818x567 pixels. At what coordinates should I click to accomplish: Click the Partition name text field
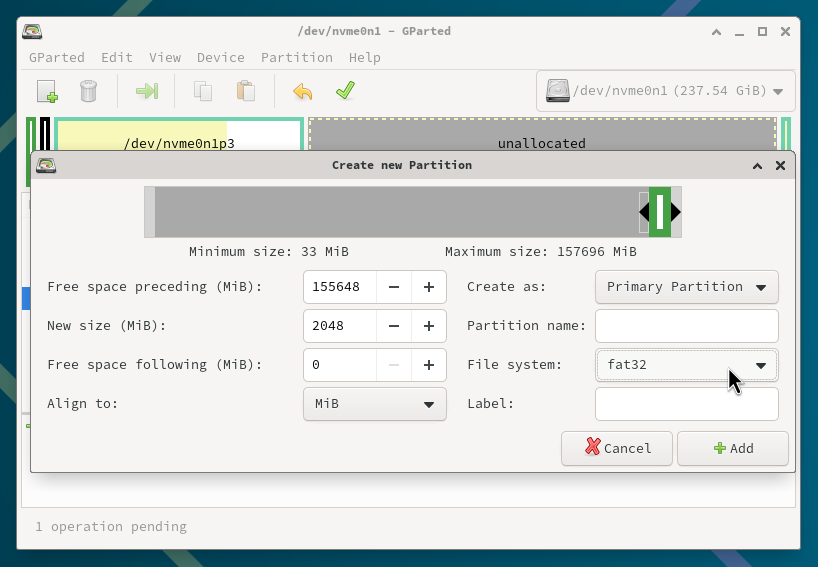(687, 326)
